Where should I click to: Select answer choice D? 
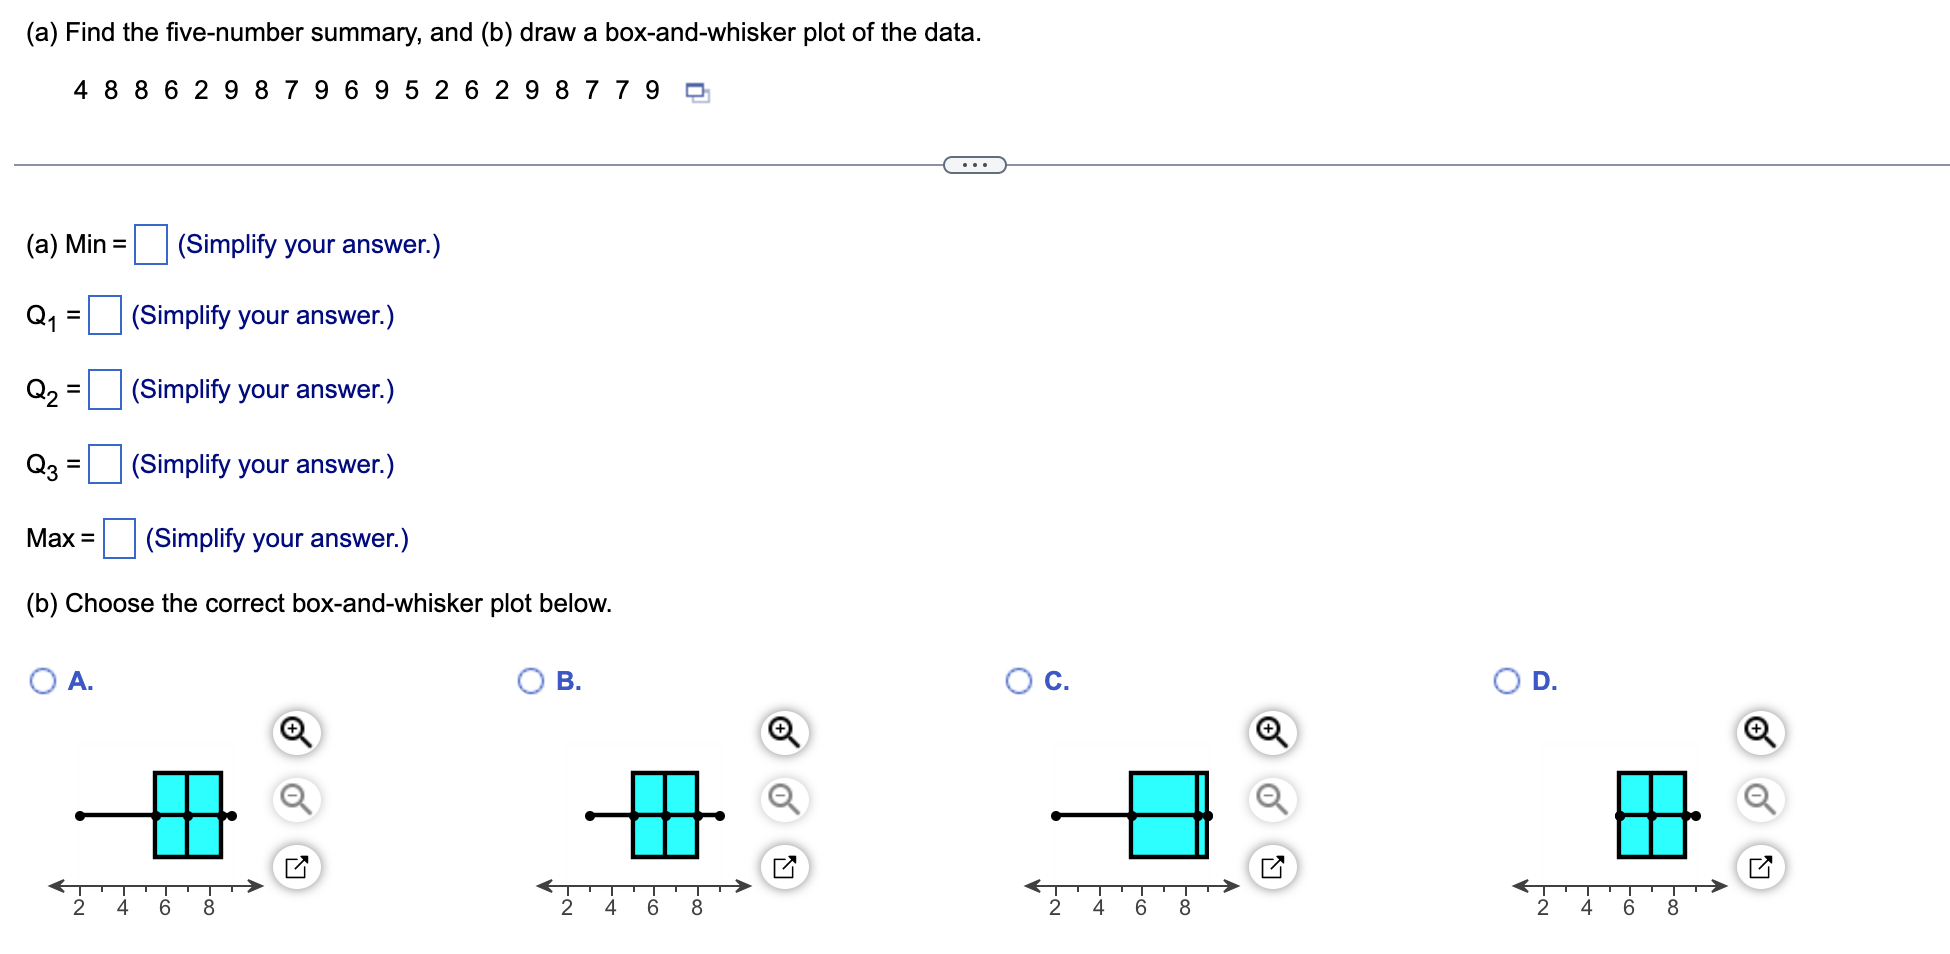(x=1506, y=680)
